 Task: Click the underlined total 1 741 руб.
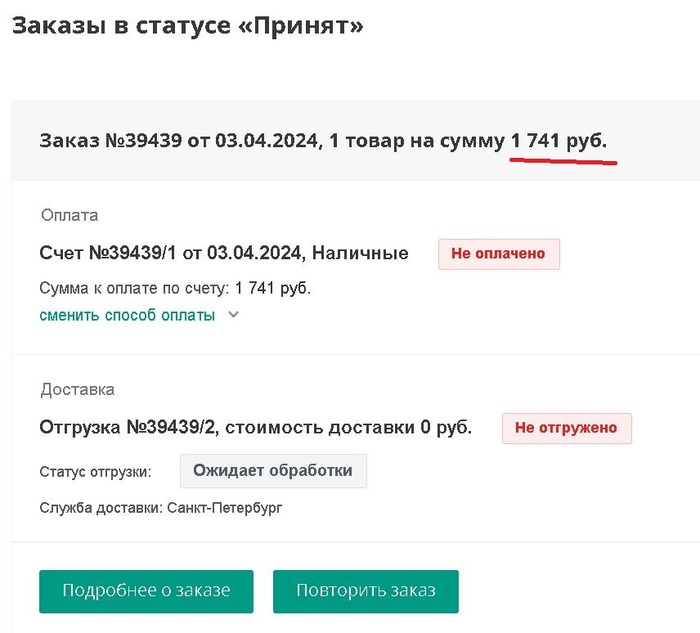[558, 141]
